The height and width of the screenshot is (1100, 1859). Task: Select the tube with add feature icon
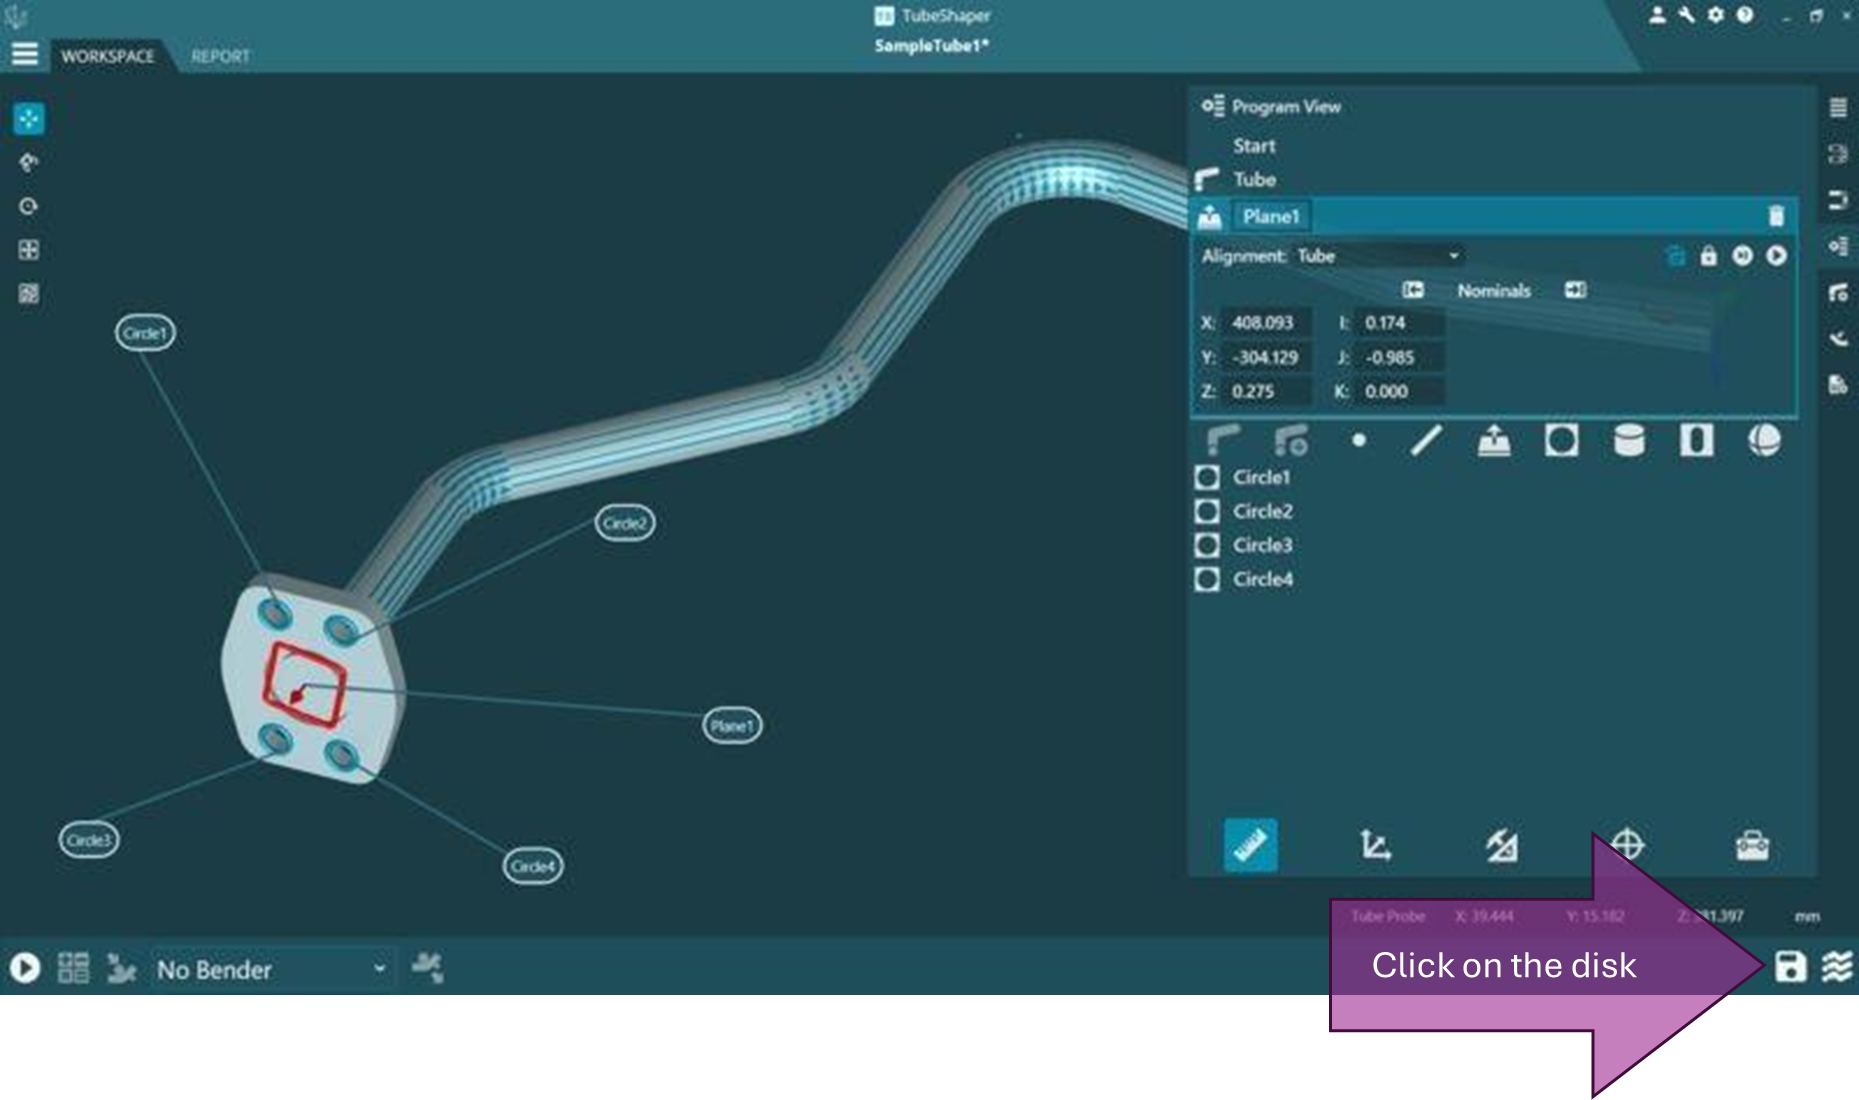pyautogui.click(x=1291, y=440)
